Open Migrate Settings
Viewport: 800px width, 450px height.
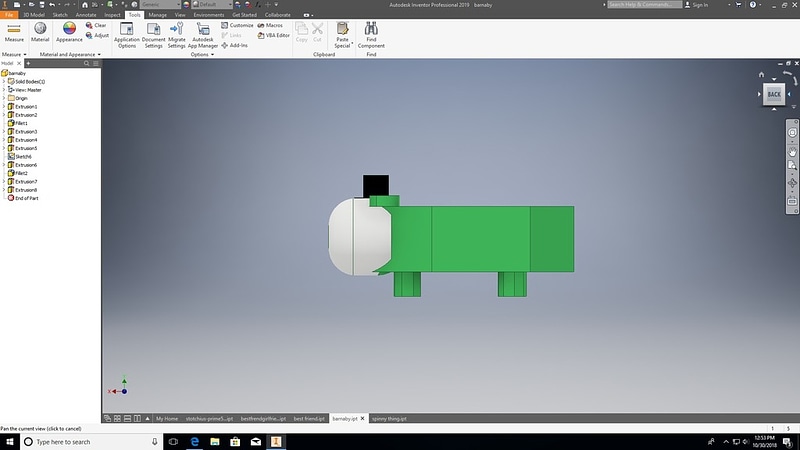[177, 35]
